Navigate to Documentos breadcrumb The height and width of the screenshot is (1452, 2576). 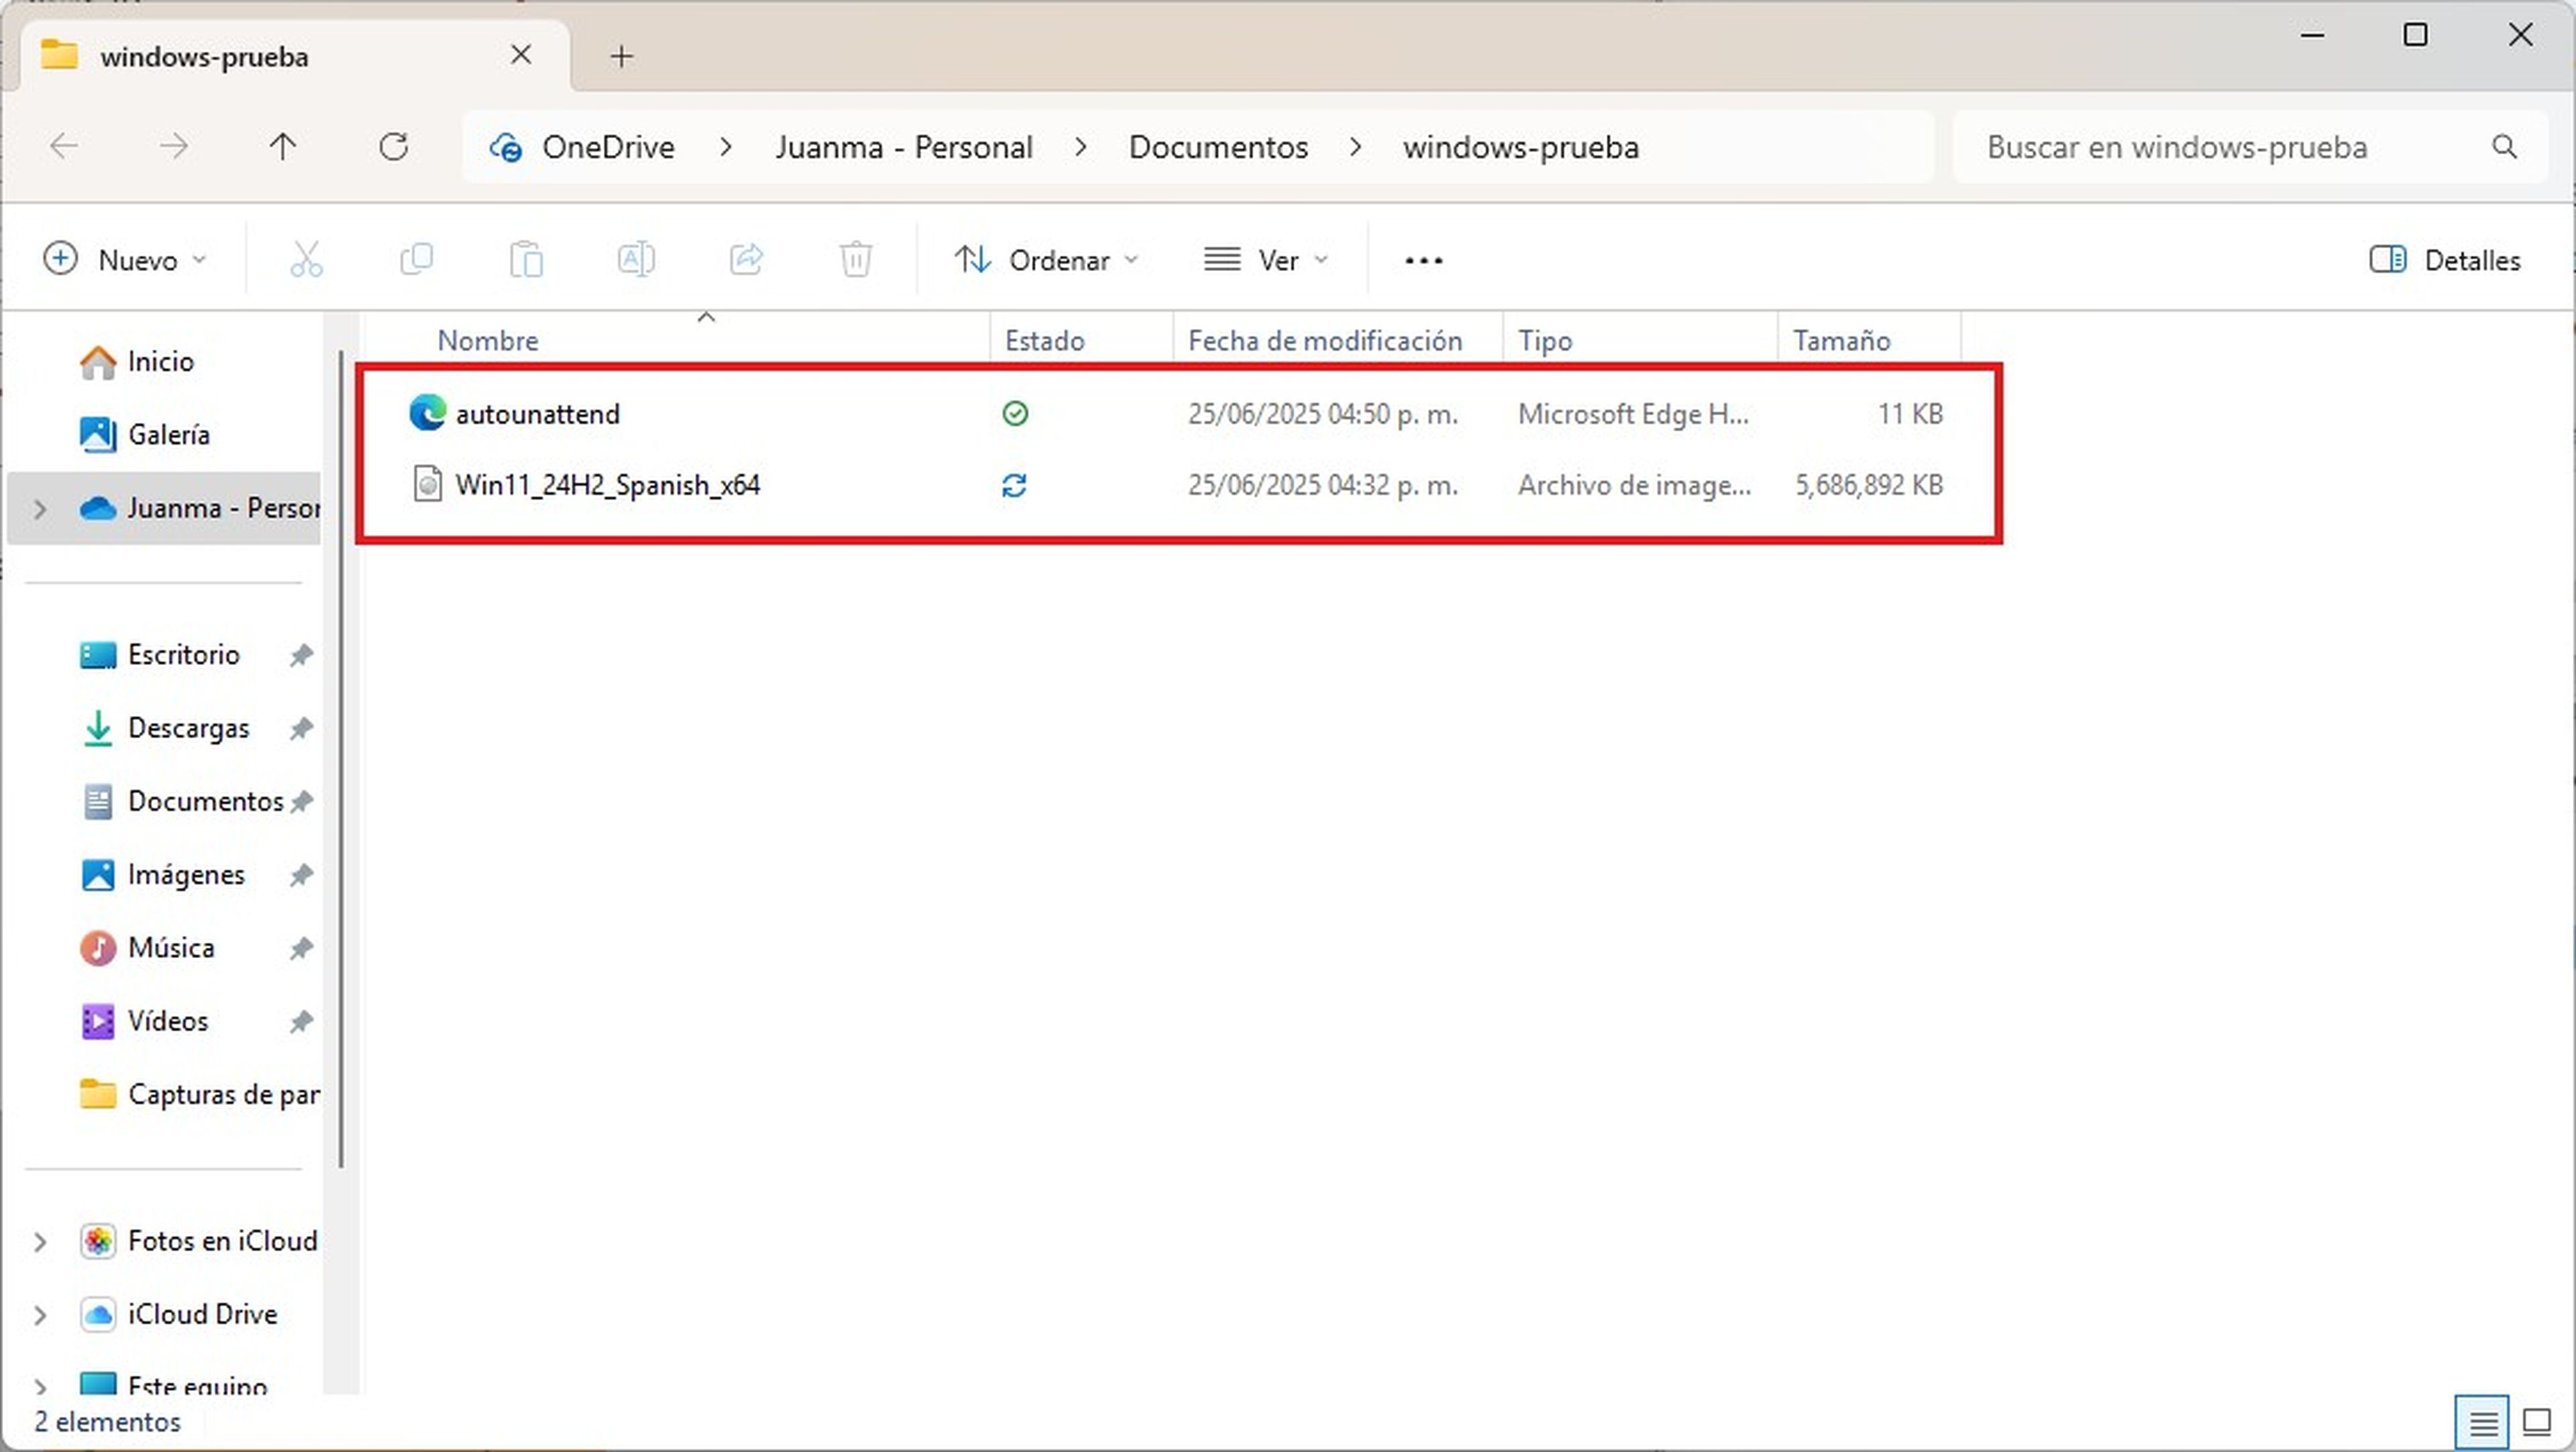1218,147
